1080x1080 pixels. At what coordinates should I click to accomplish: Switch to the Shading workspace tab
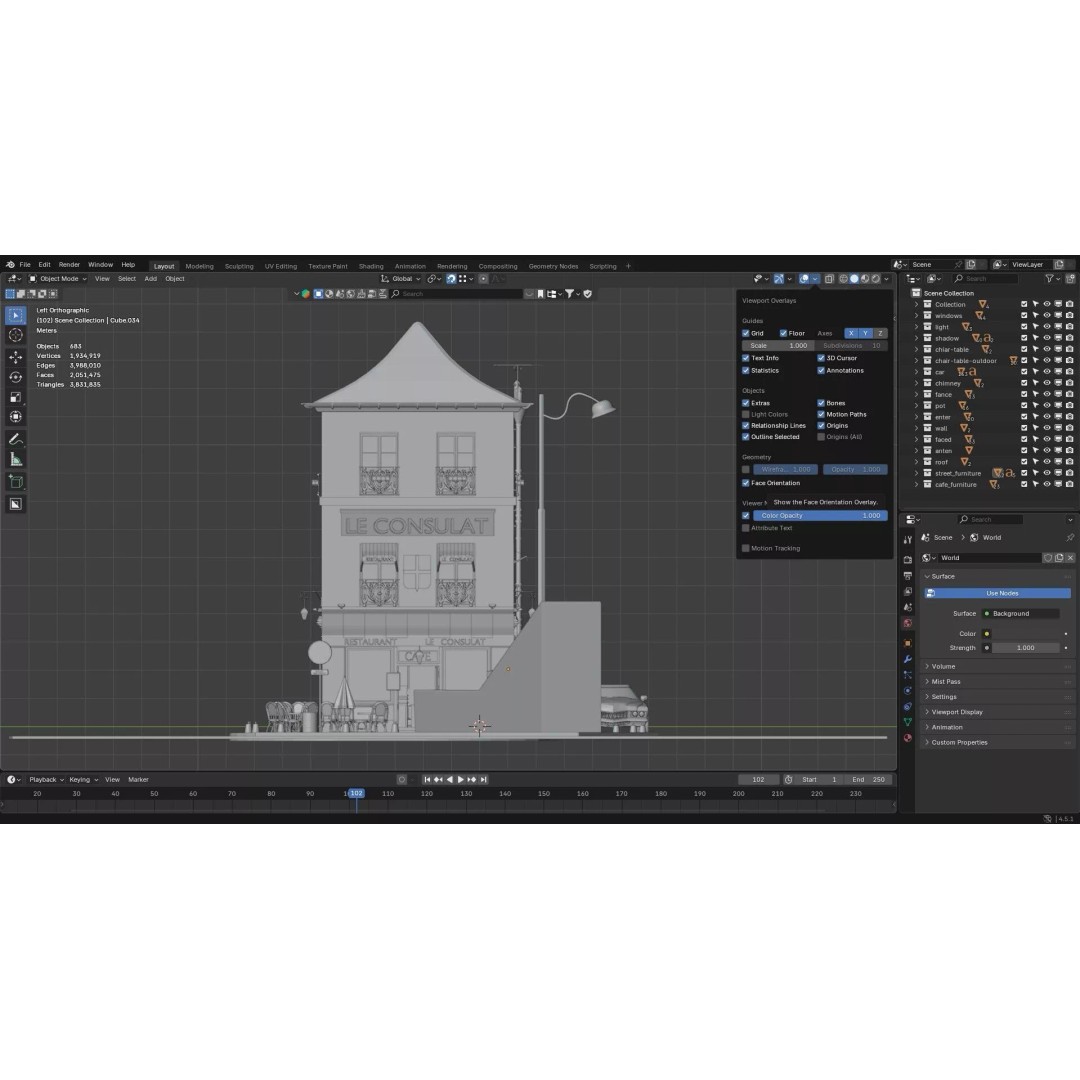(x=371, y=267)
